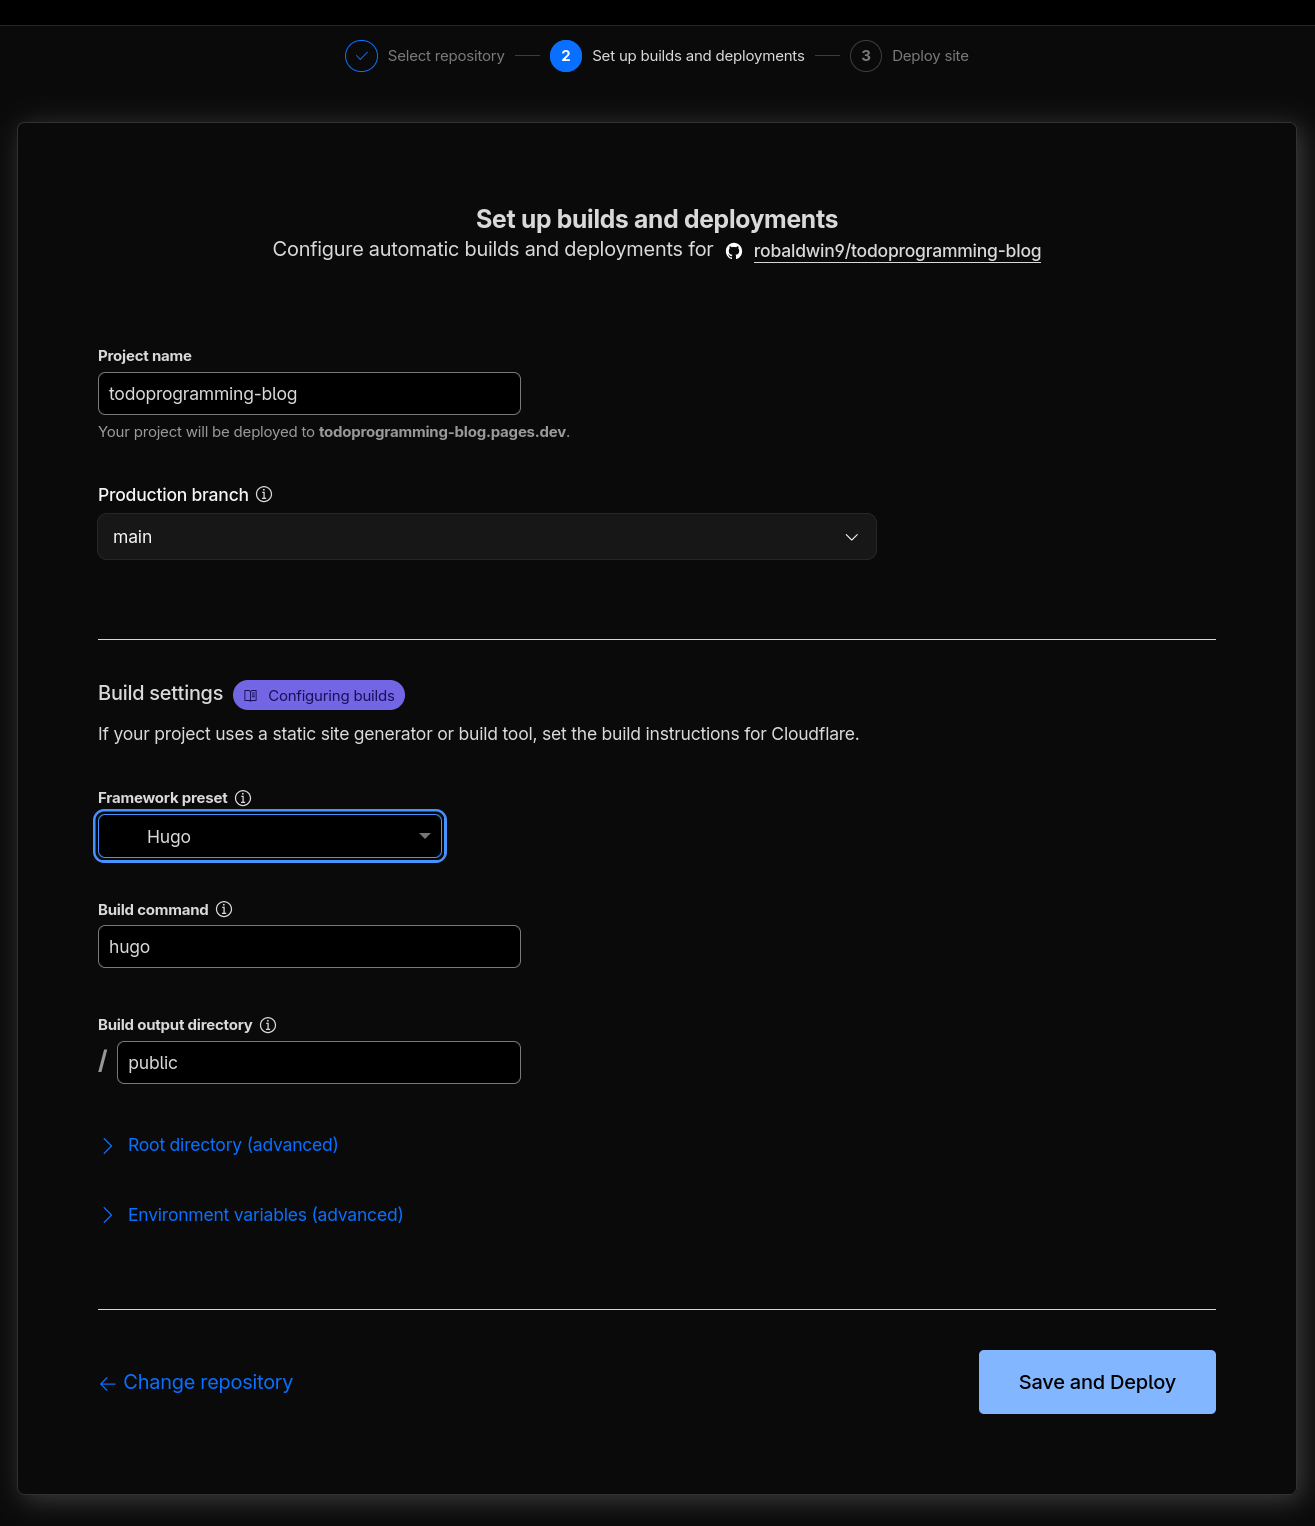Go to Select repository step
The image size is (1315, 1526).
tap(446, 56)
